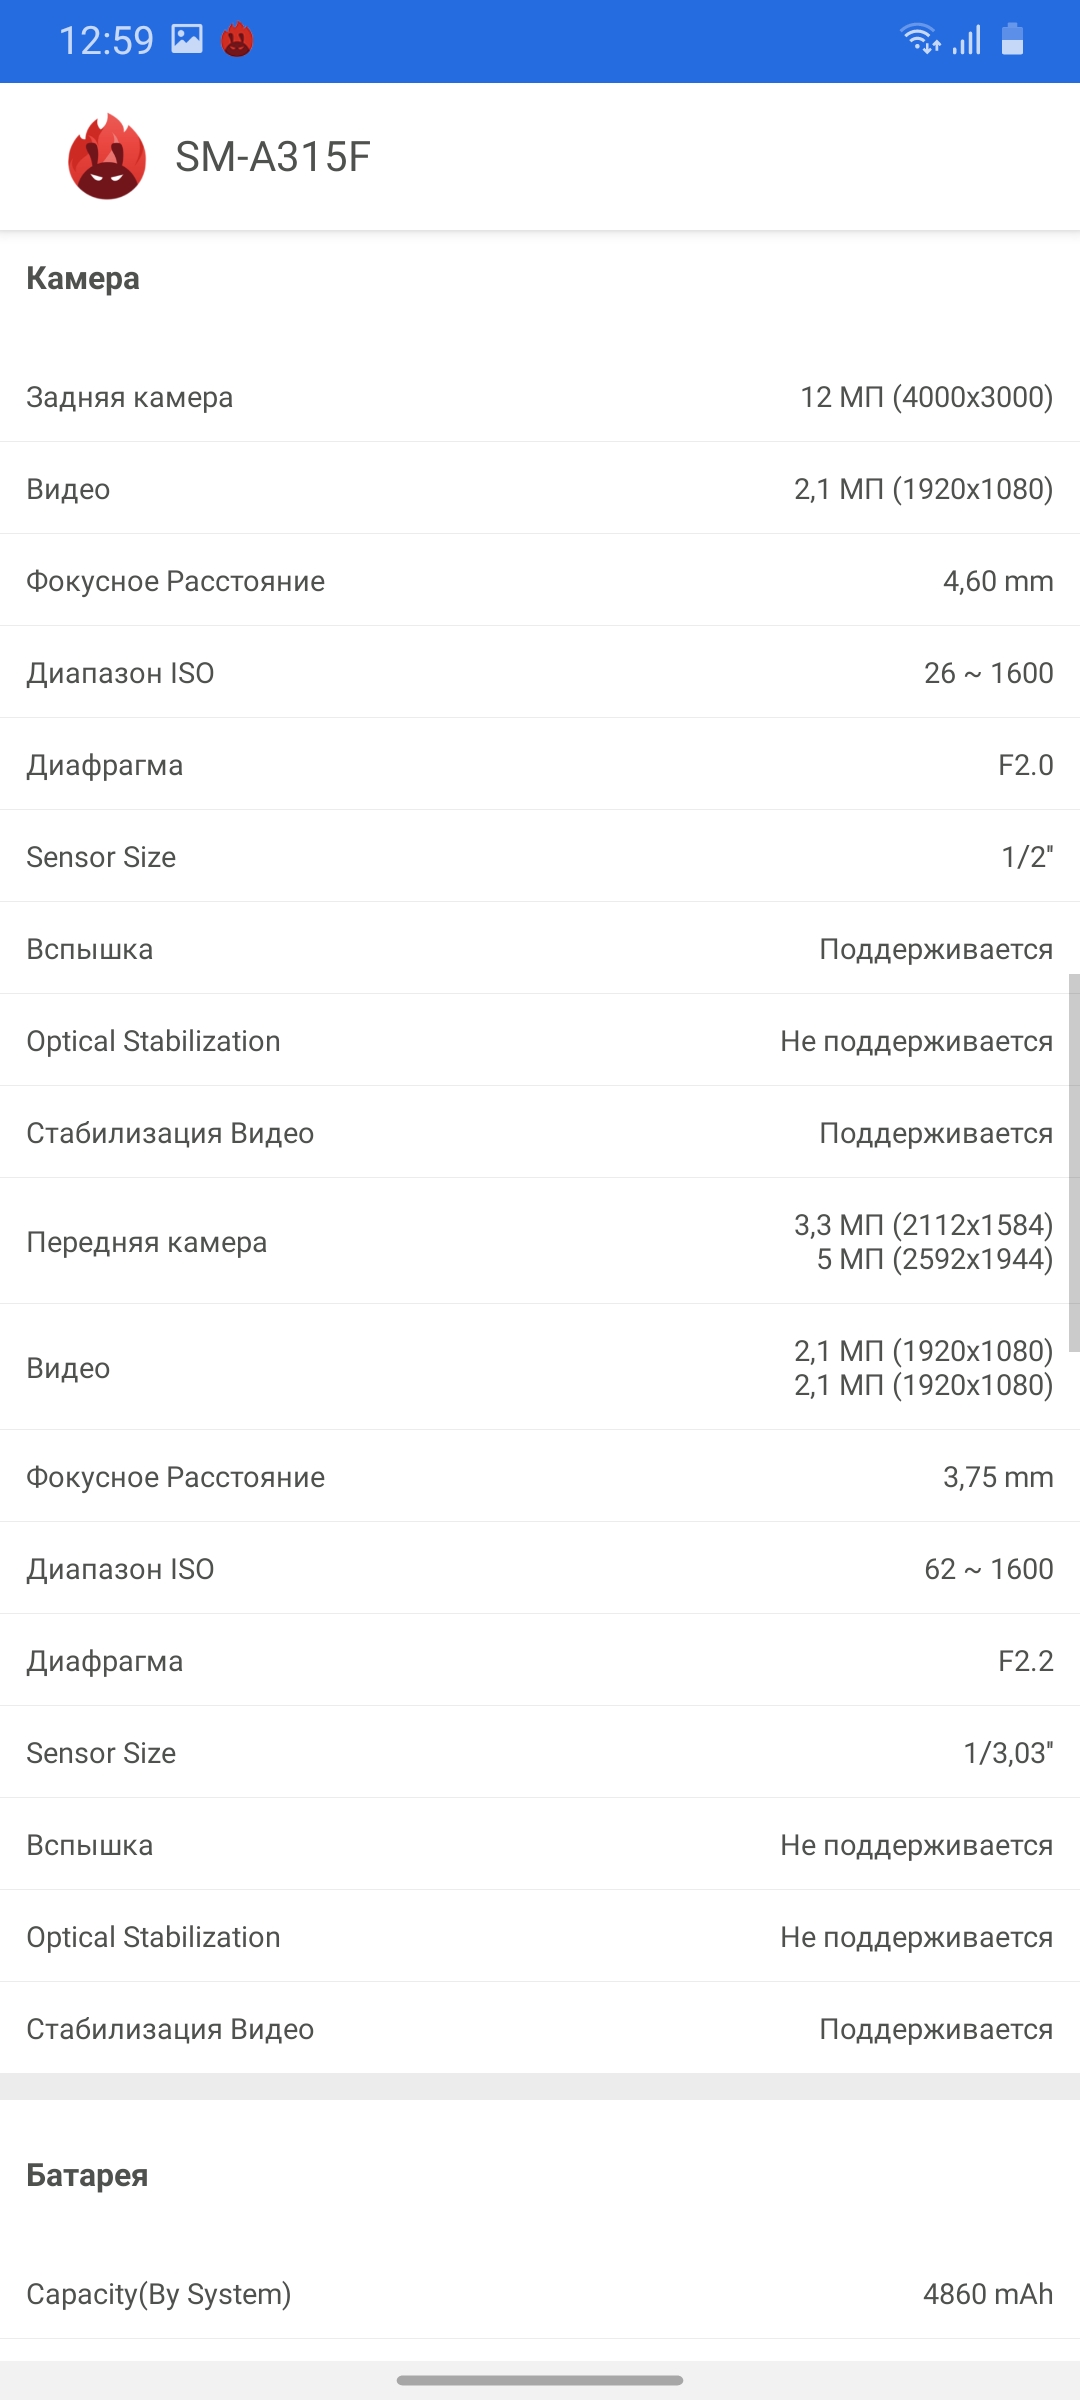This screenshot has height=2400, width=1080.
Task: Select the Задняя камера row
Action: click(x=540, y=397)
